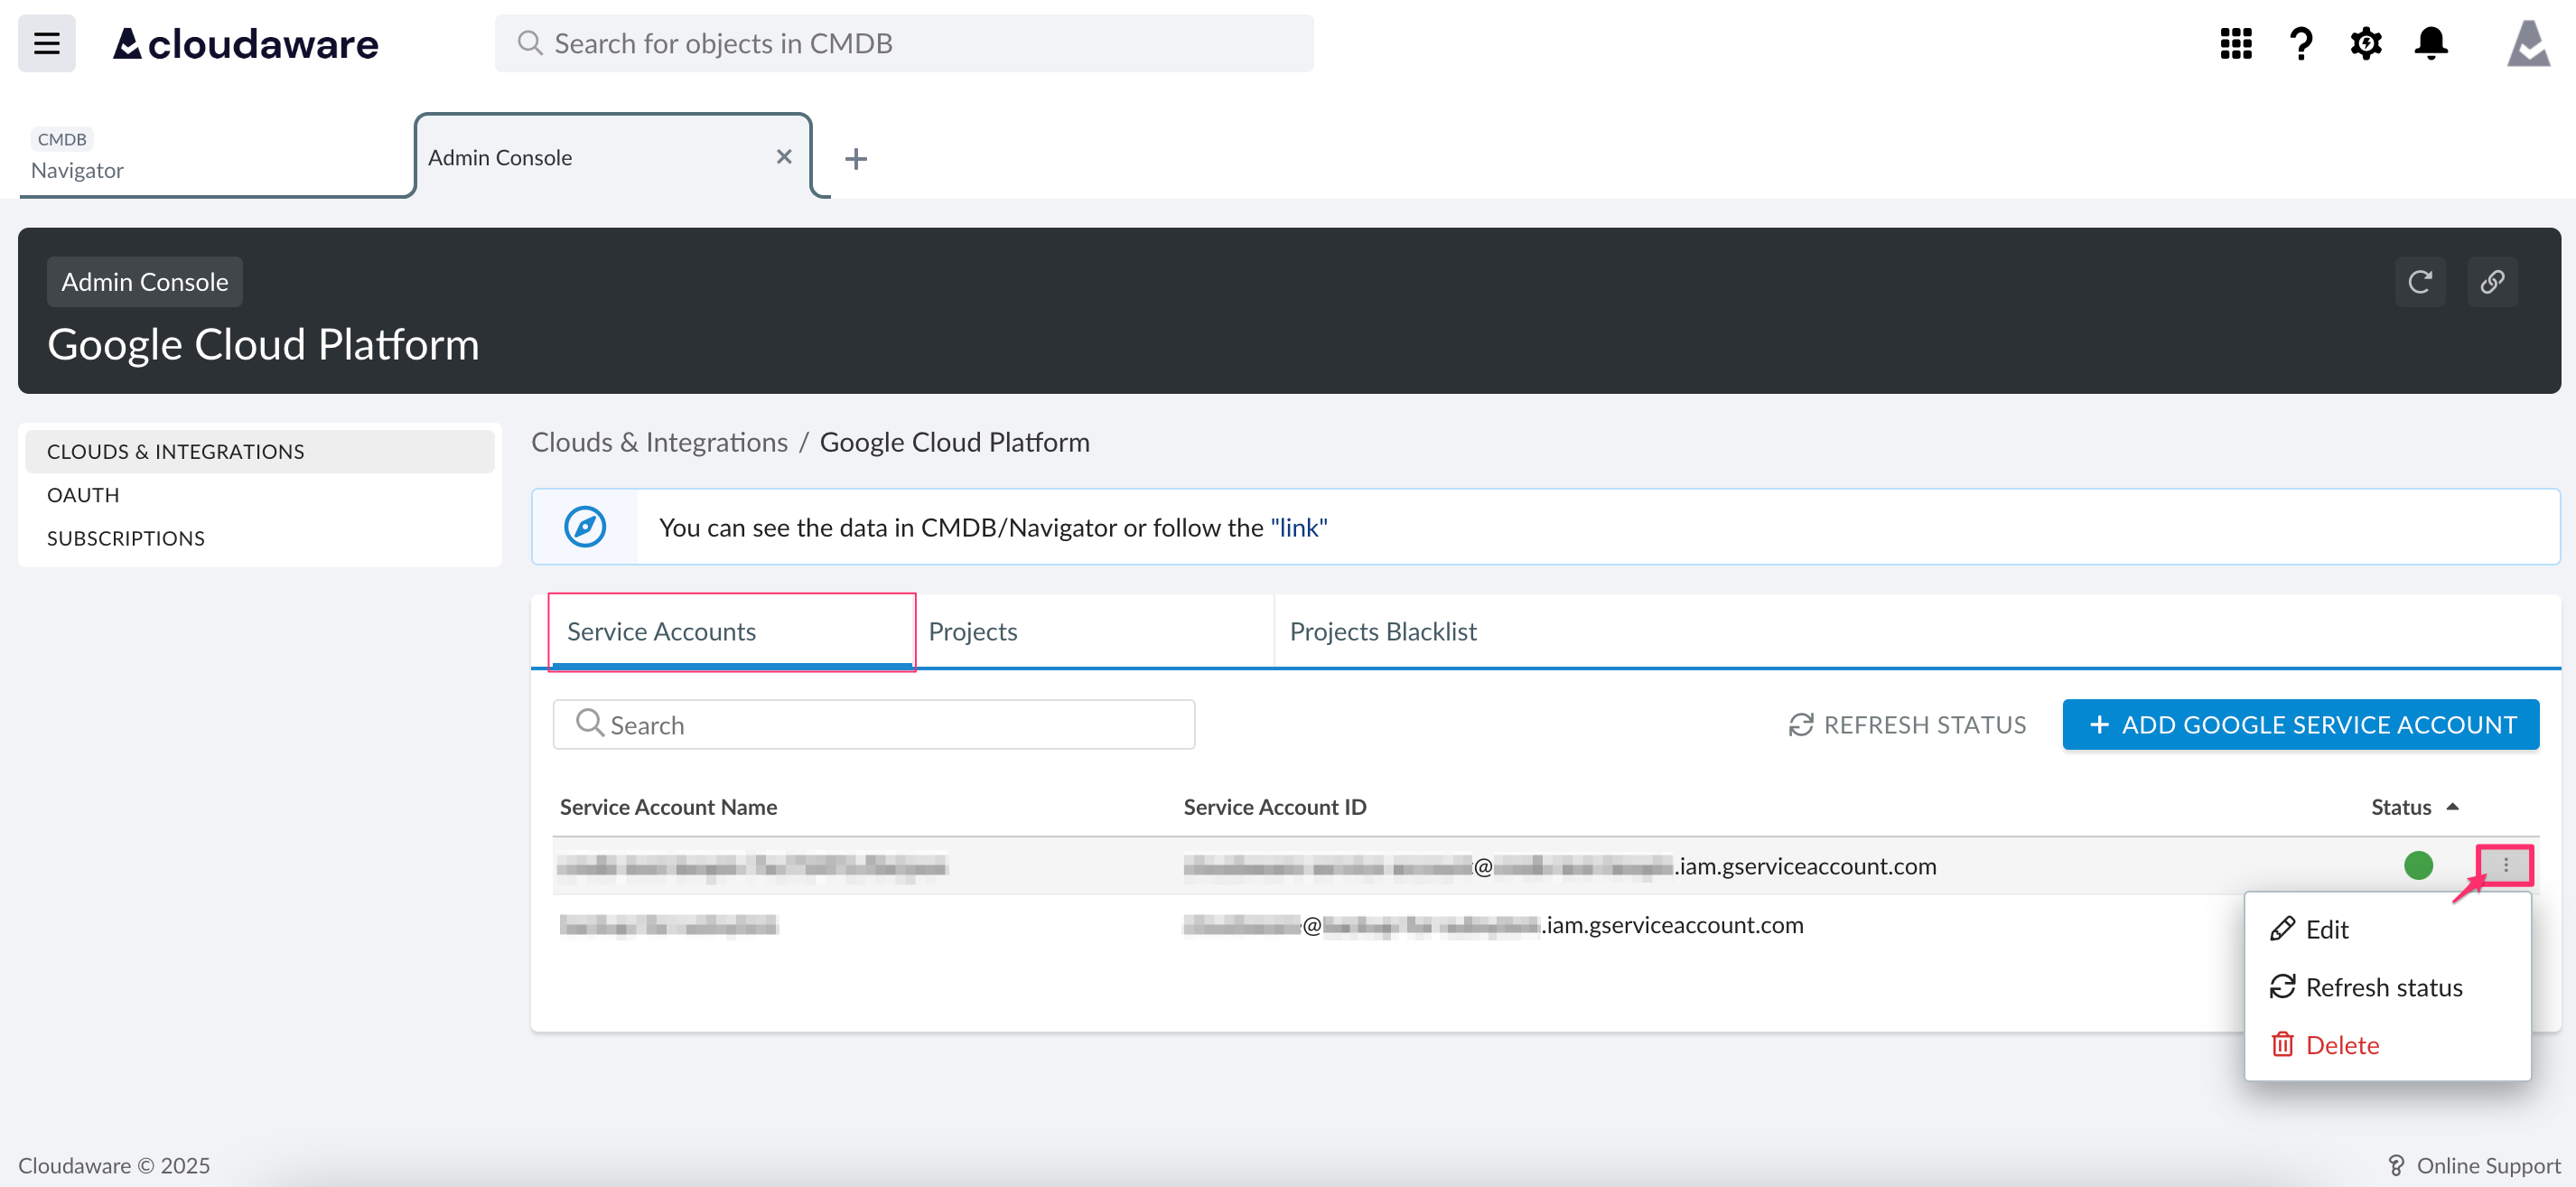Select OAUTH in the left sidebar
Viewport: 2576px width, 1187px height.
click(x=83, y=494)
